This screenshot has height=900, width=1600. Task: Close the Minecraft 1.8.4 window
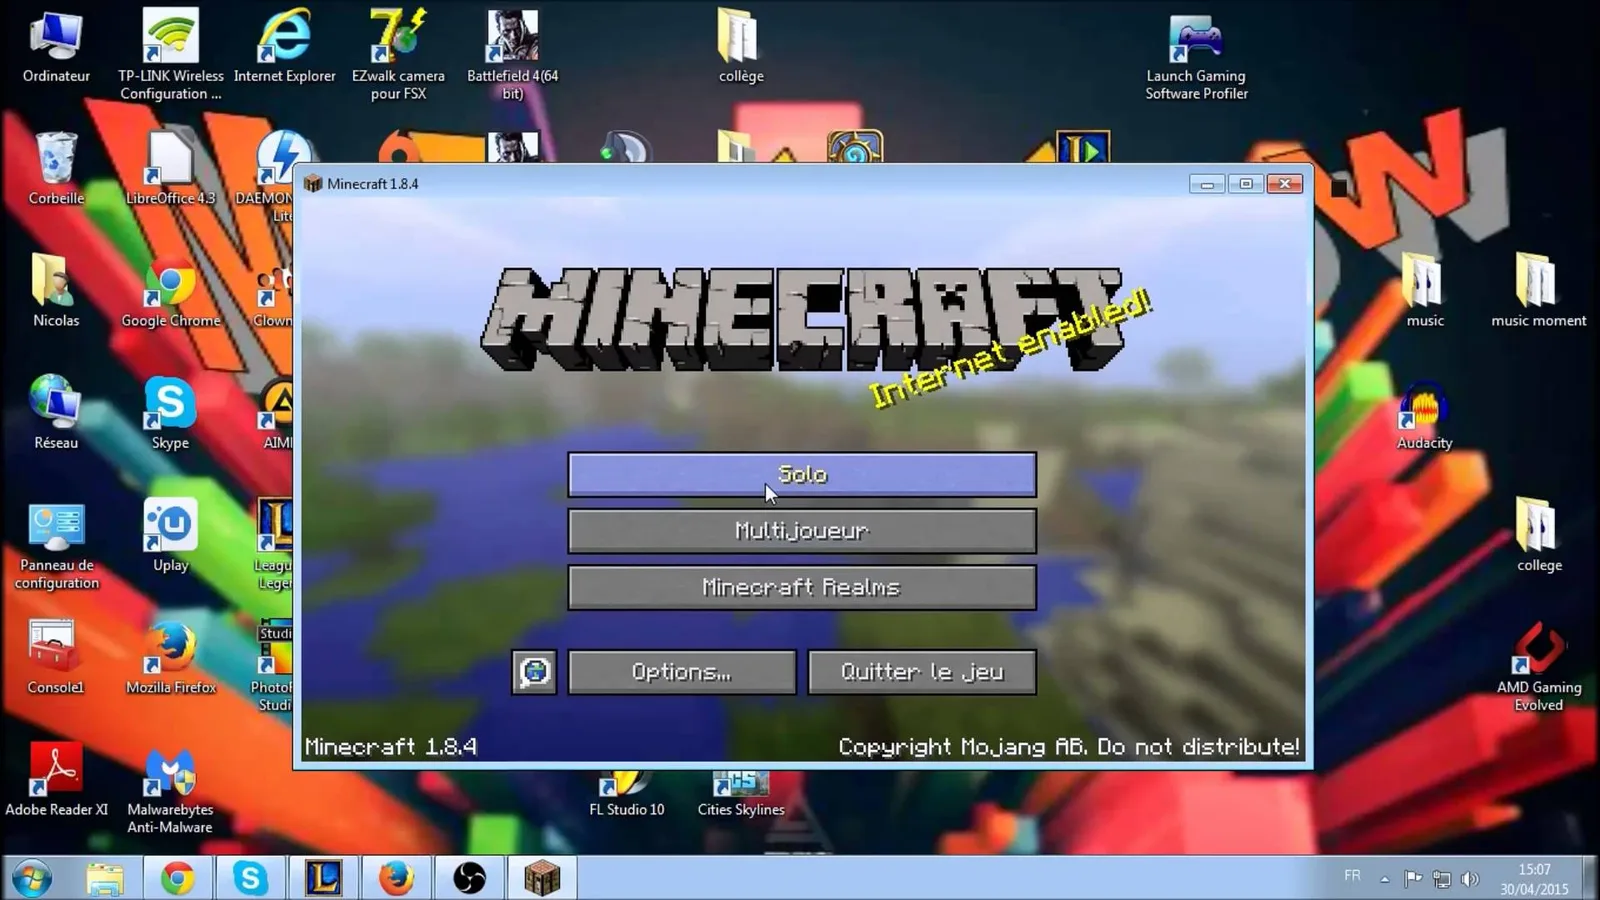(1285, 184)
